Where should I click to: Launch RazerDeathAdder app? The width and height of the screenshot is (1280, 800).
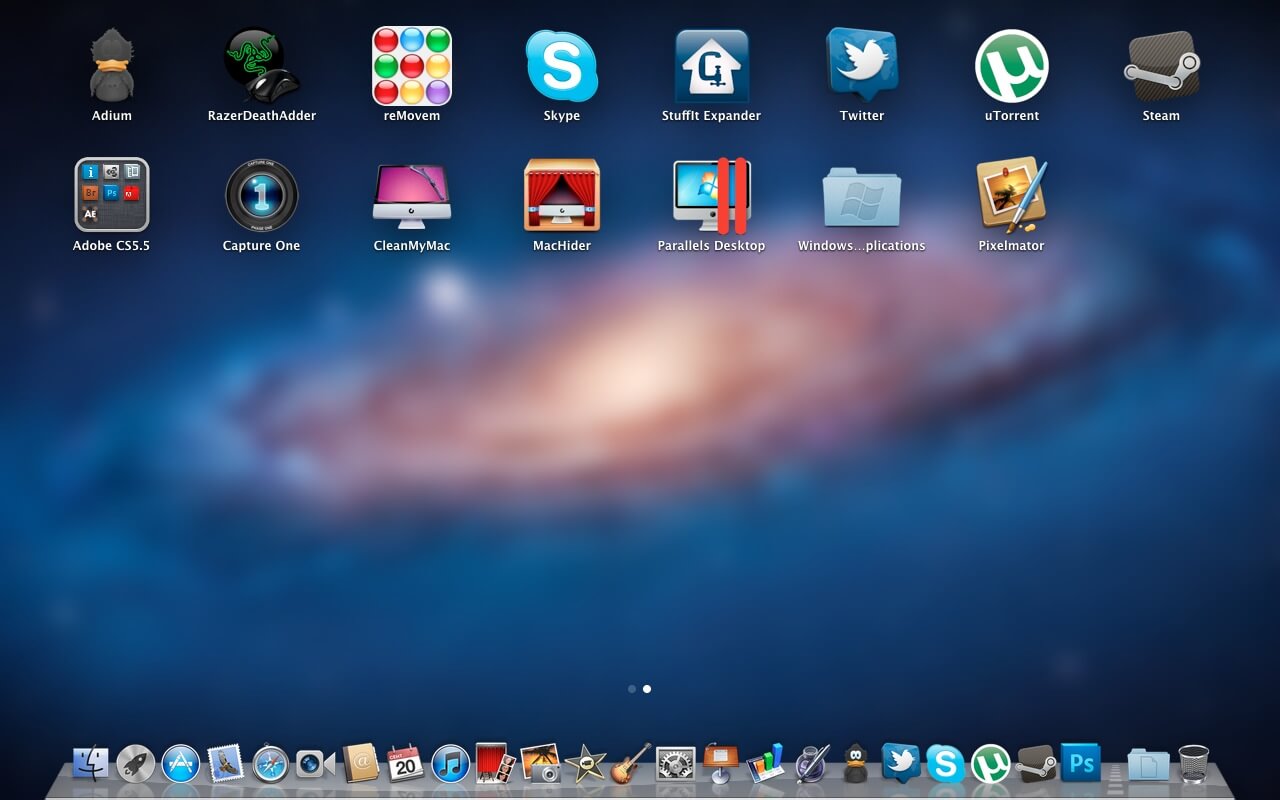261,66
